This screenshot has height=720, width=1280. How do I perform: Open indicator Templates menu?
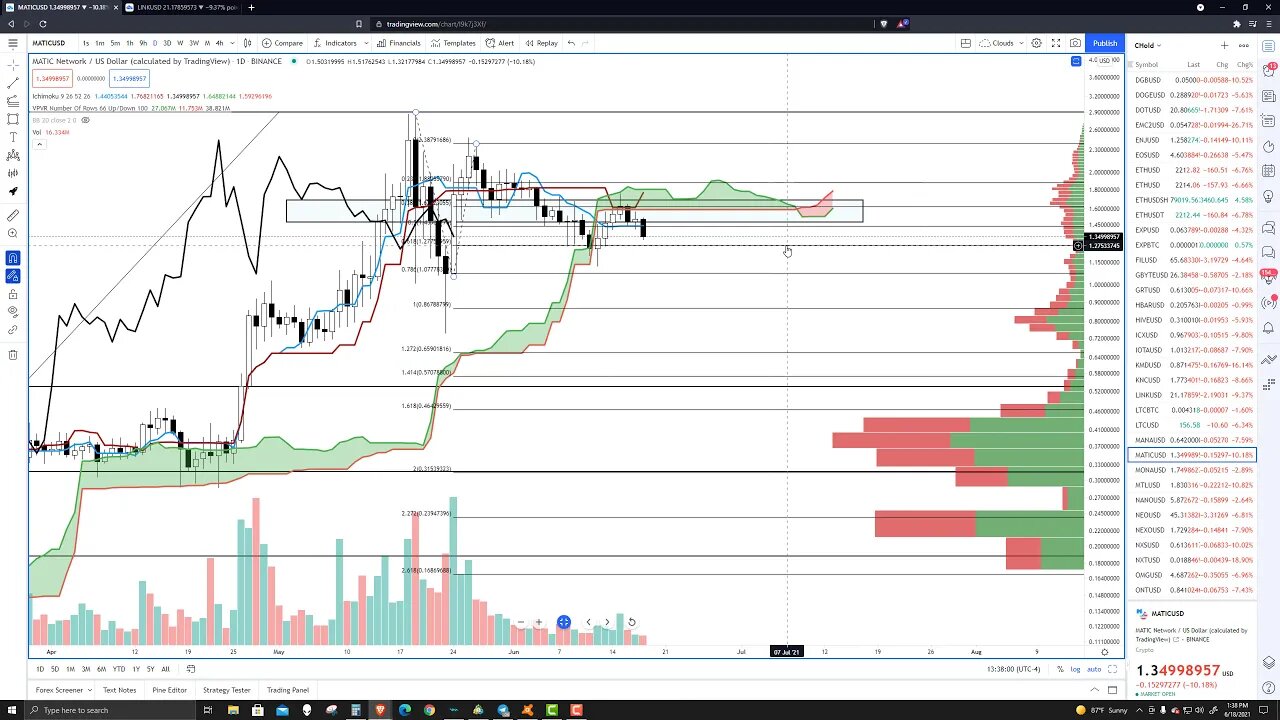tap(453, 43)
